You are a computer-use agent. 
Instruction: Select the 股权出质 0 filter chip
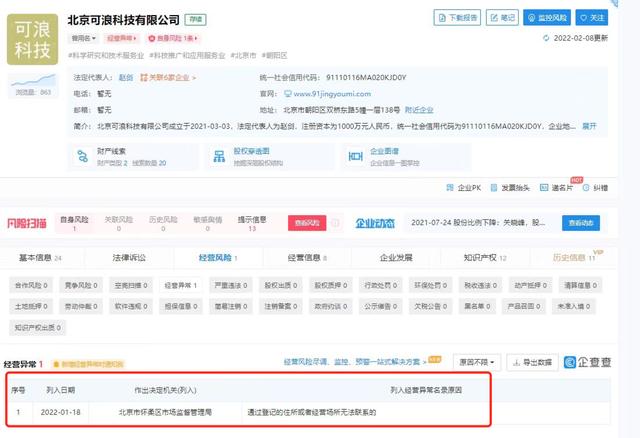(280, 285)
